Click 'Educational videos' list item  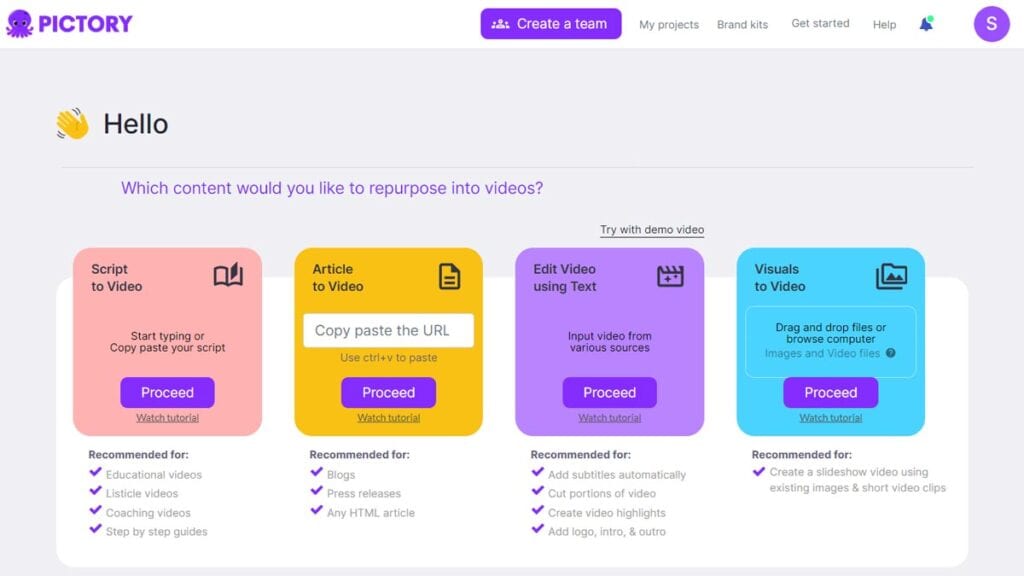tap(153, 475)
